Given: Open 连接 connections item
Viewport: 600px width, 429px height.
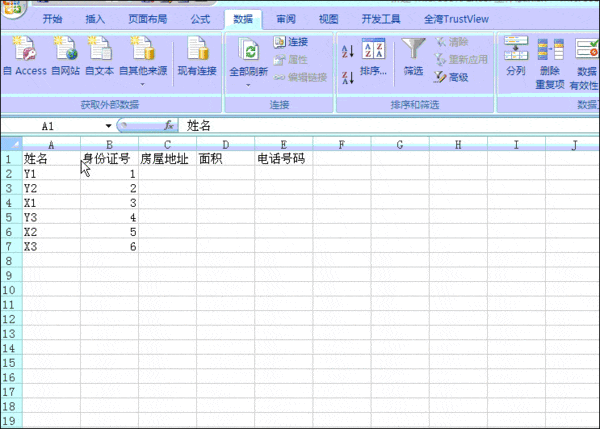Looking at the screenshot, I should [291, 42].
